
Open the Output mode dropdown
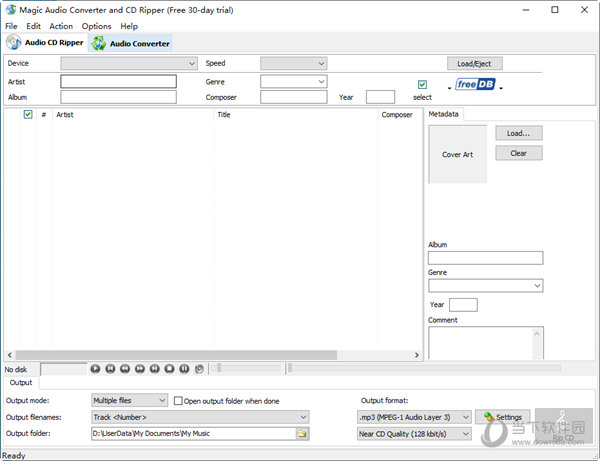[129, 401]
